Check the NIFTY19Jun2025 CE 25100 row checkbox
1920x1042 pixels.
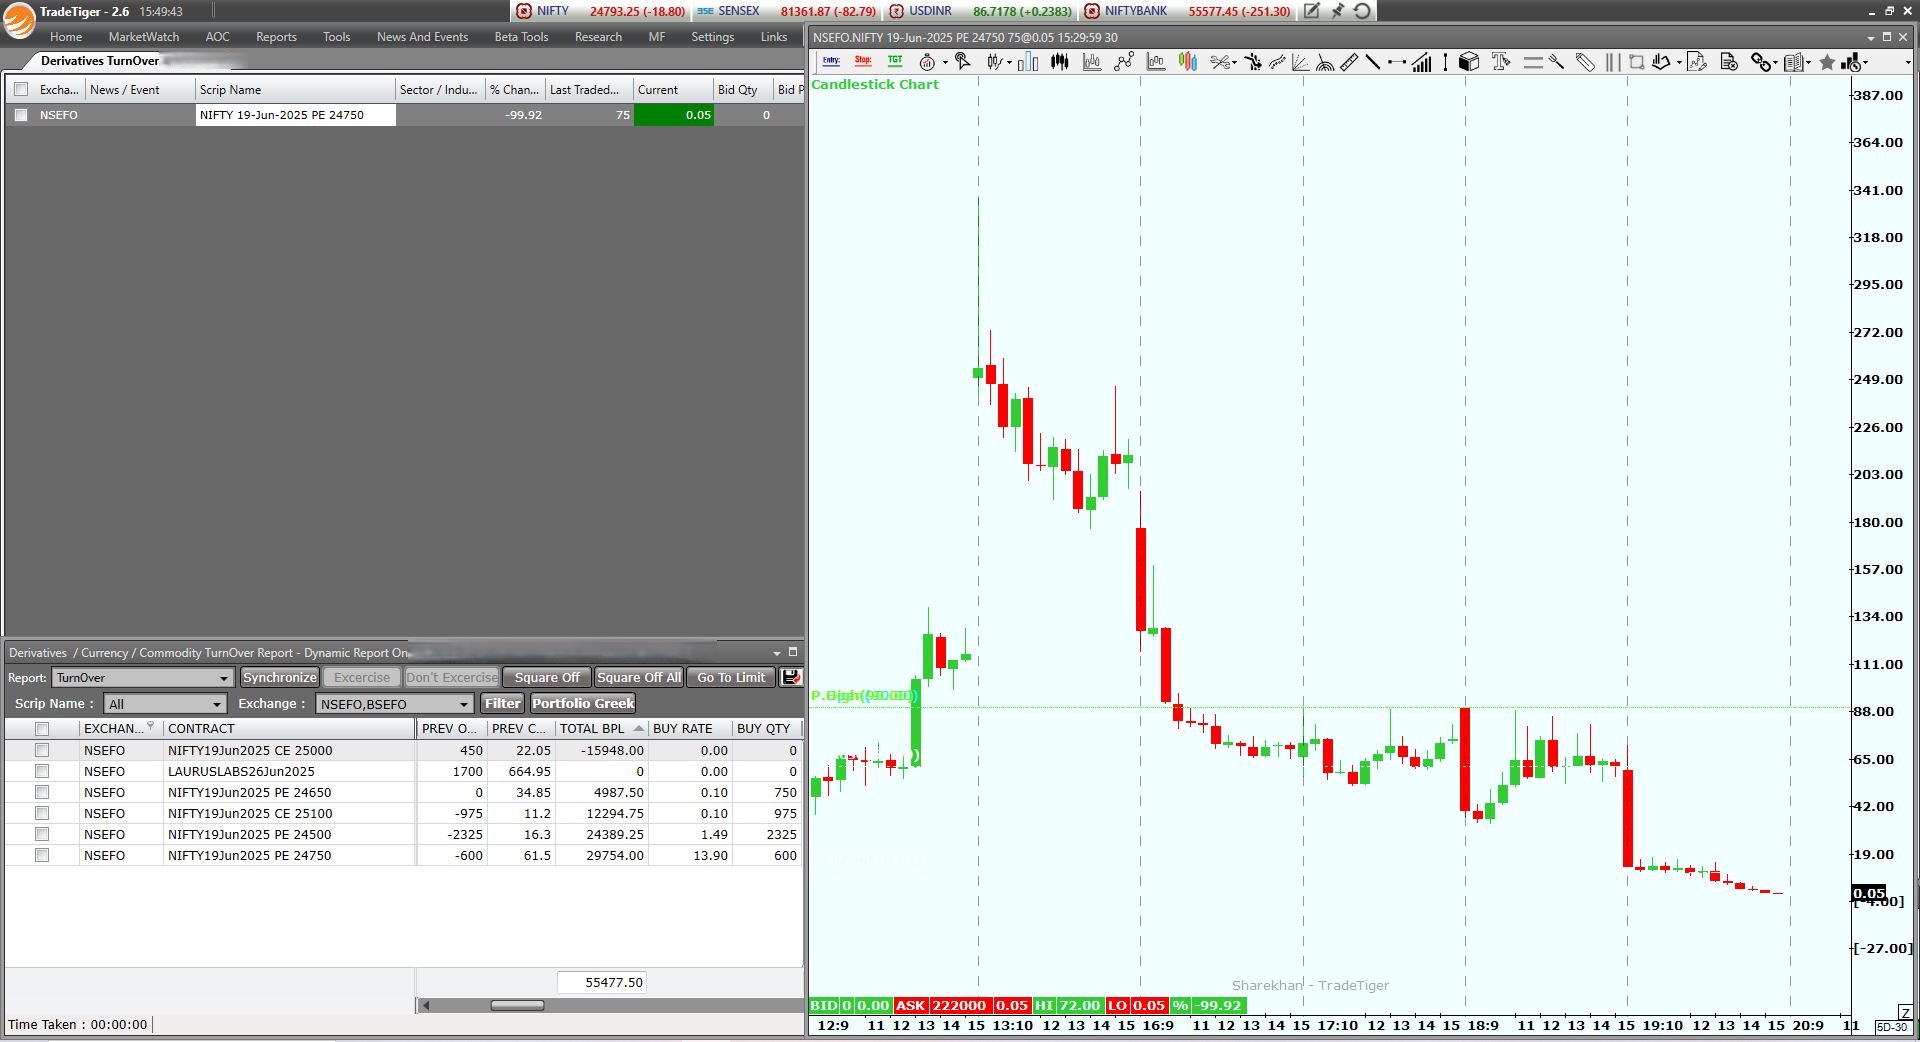click(x=42, y=813)
